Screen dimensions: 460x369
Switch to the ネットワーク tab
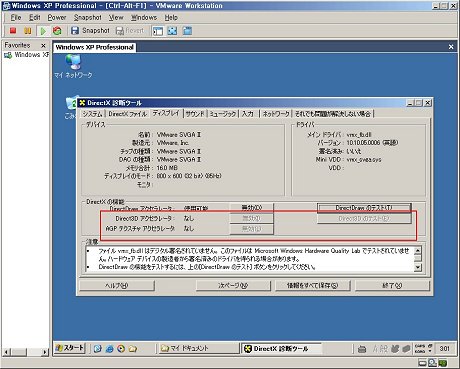pos(276,114)
